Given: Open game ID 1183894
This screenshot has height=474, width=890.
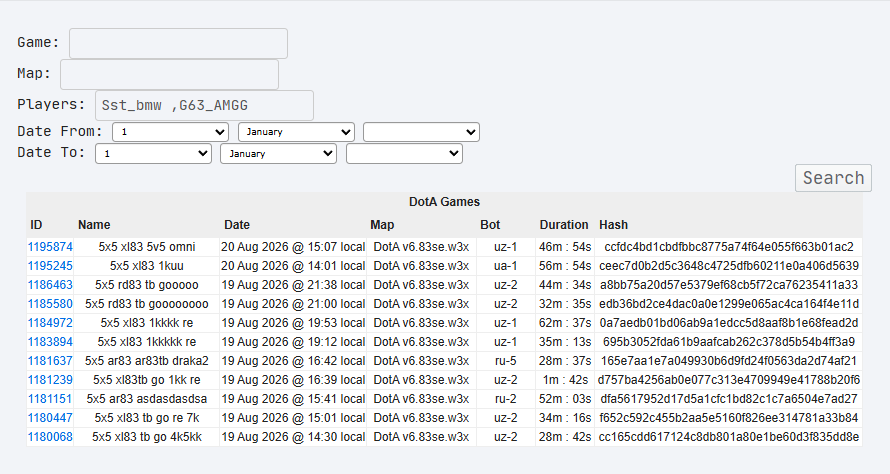Looking at the screenshot, I should [50, 342].
